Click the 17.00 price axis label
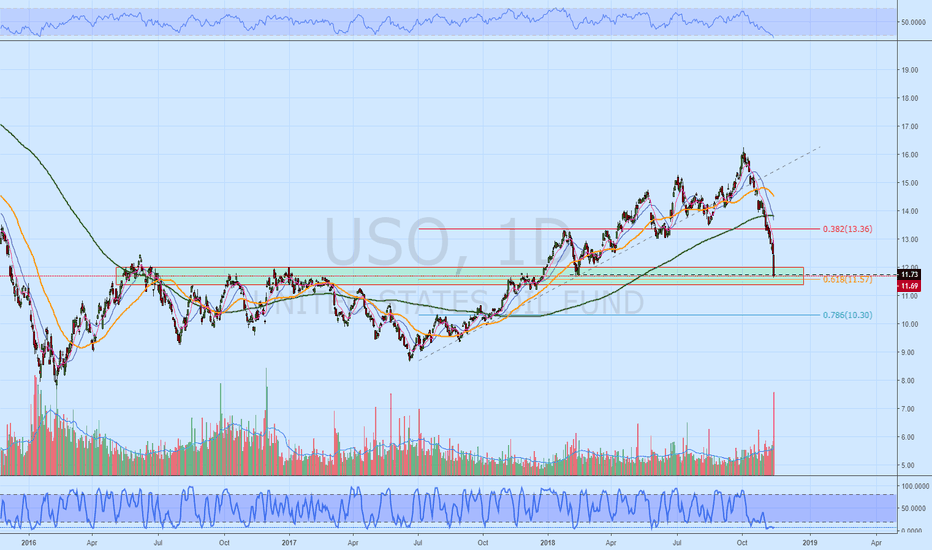The width and height of the screenshot is (932, 550). click(x=910, y=127)
